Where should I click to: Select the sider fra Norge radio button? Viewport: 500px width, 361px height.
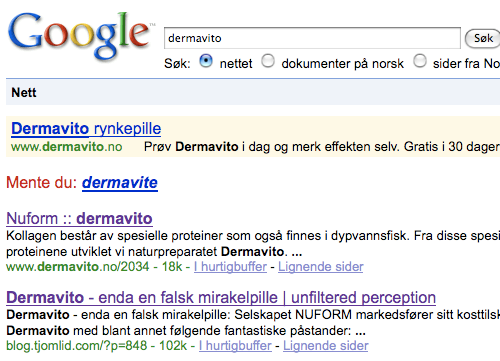click(420, 61)
